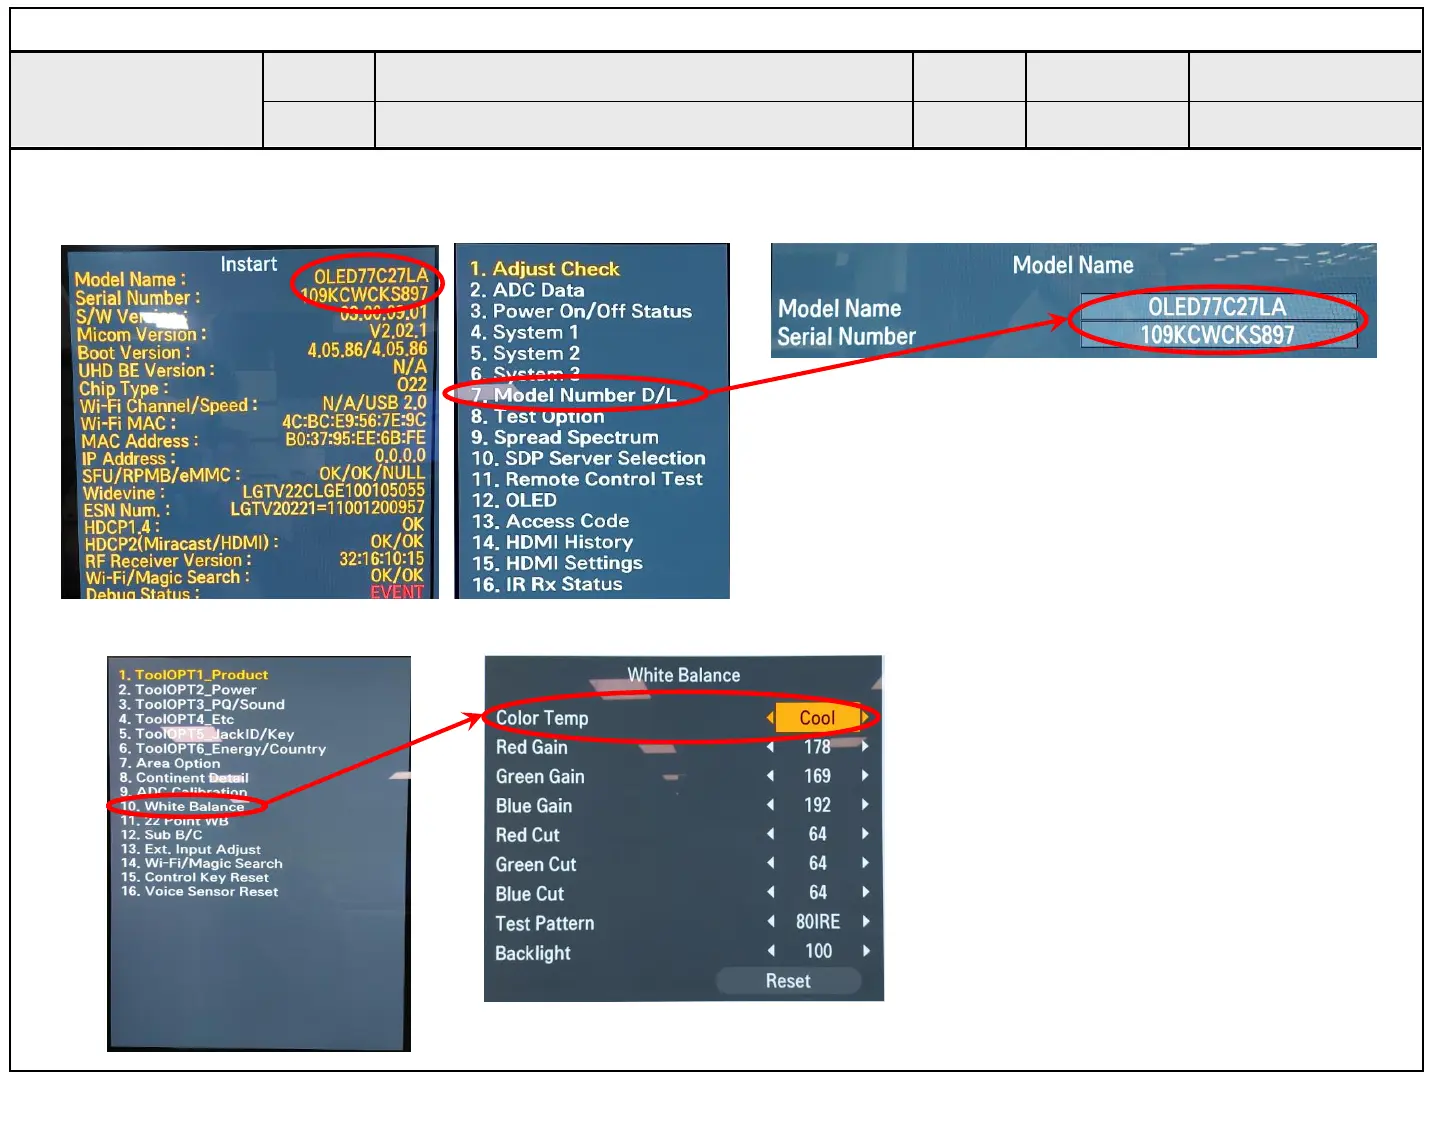Viewport: 1440px width, 1137px height.
Task: Click the Micom Version V2.02.1 value
Action: tap(398, 331)
